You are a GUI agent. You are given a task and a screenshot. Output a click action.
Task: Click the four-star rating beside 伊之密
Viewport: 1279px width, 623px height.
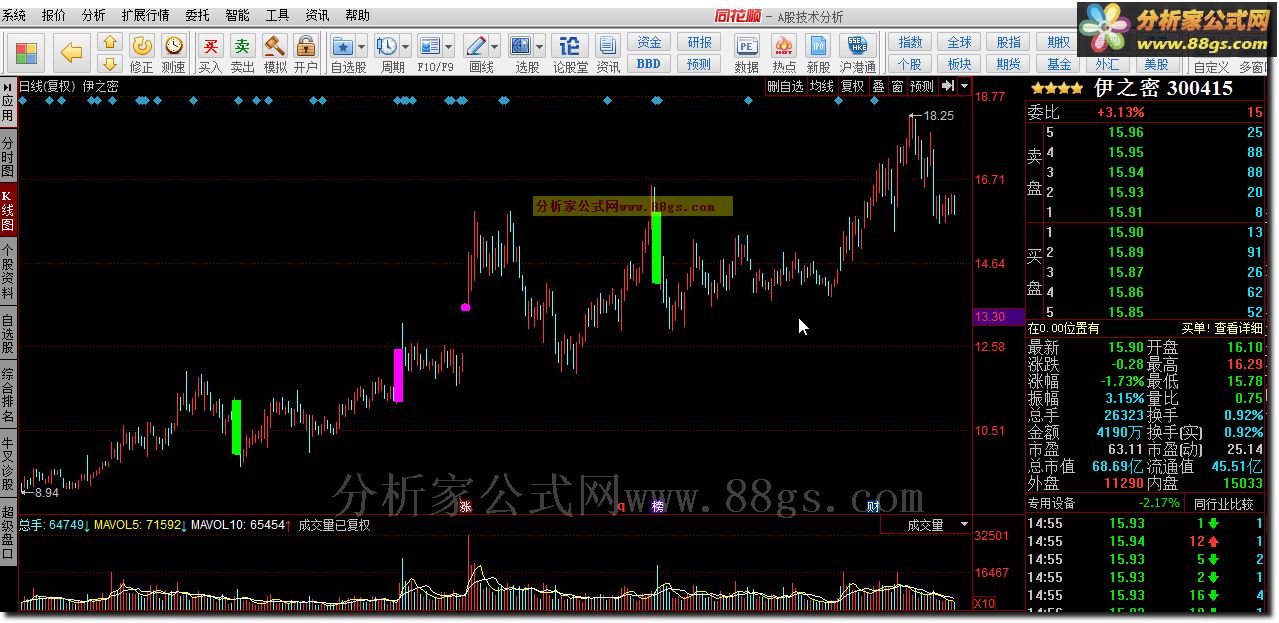click(1056, 88)
